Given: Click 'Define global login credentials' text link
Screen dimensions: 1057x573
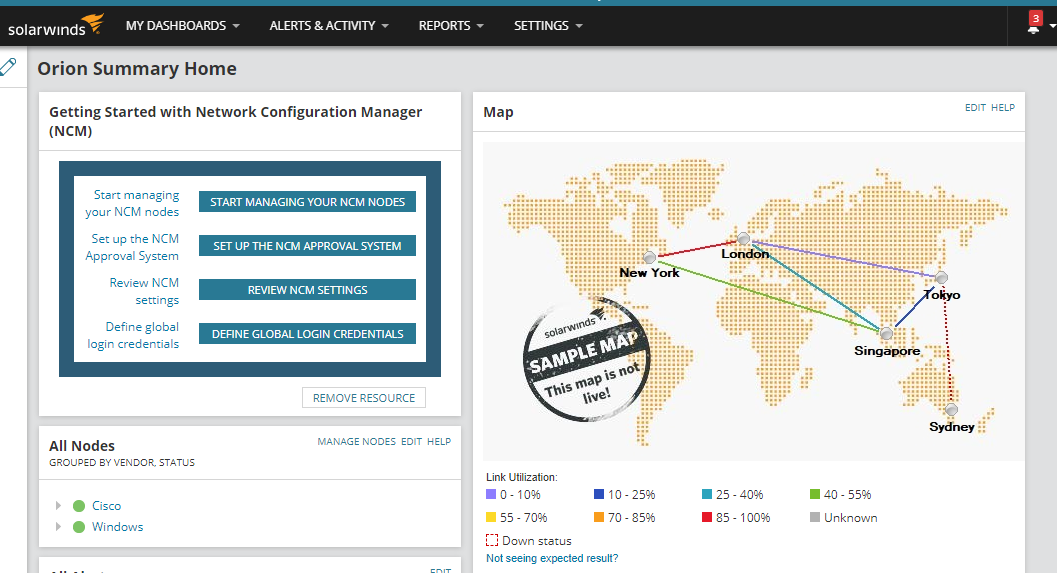Looking at the screenshot, I should pyautogui.click(x=133, y=335).
